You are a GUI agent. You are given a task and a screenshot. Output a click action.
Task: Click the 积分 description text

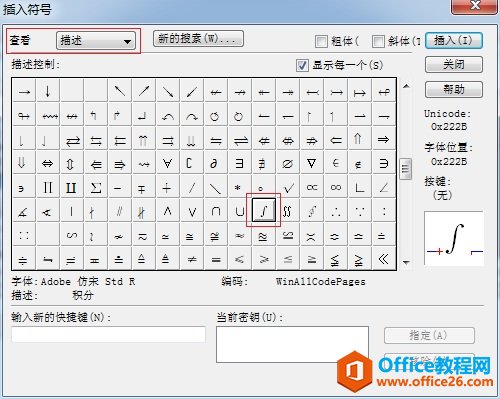click(83, 295)
